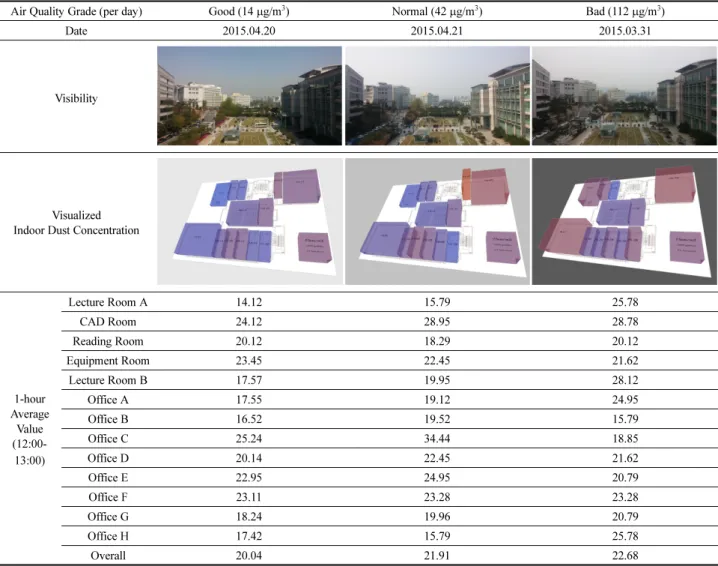The image size is (718, 566).
Task: Click the 'Date' row label
Action: point(76,31)
